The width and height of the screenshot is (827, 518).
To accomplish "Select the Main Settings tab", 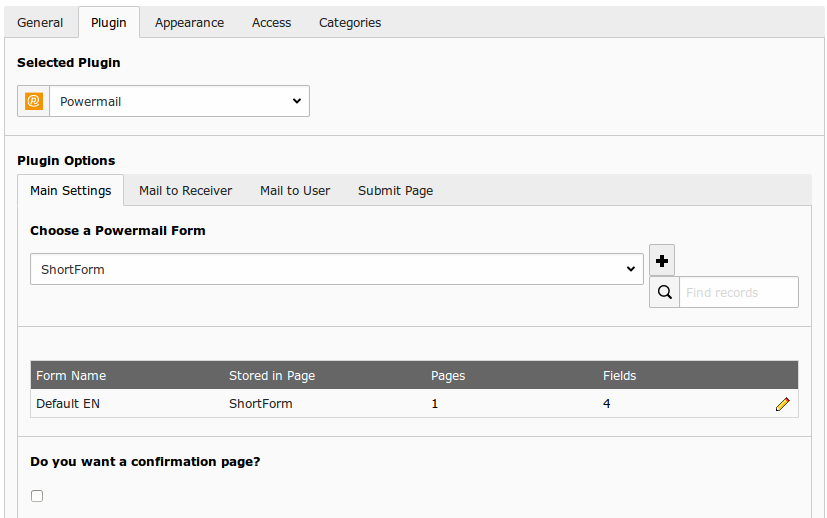I will click(71, 190).
